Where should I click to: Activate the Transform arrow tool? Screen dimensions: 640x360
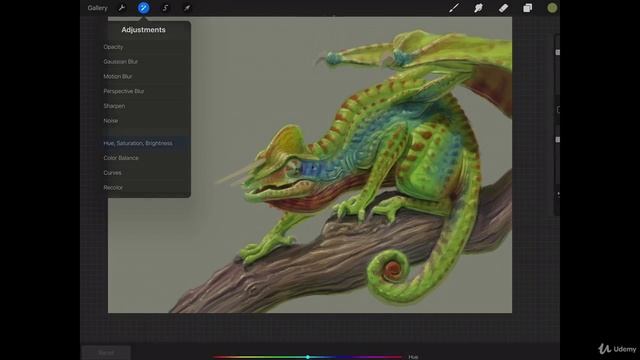(187, 8)
